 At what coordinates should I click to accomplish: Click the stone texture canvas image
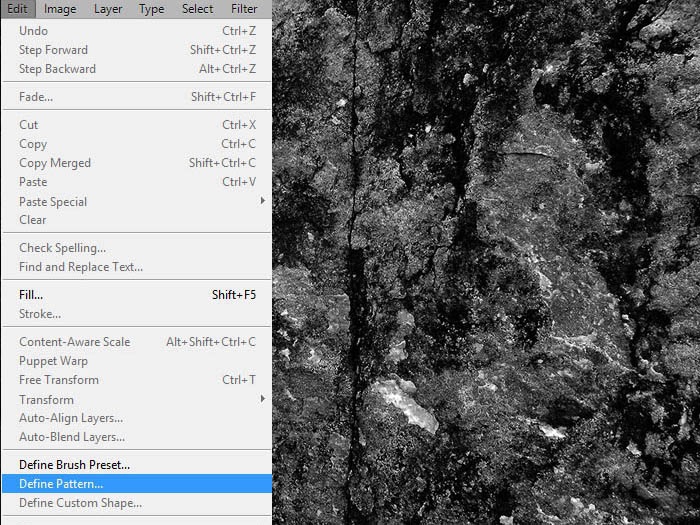pos(486,262)
